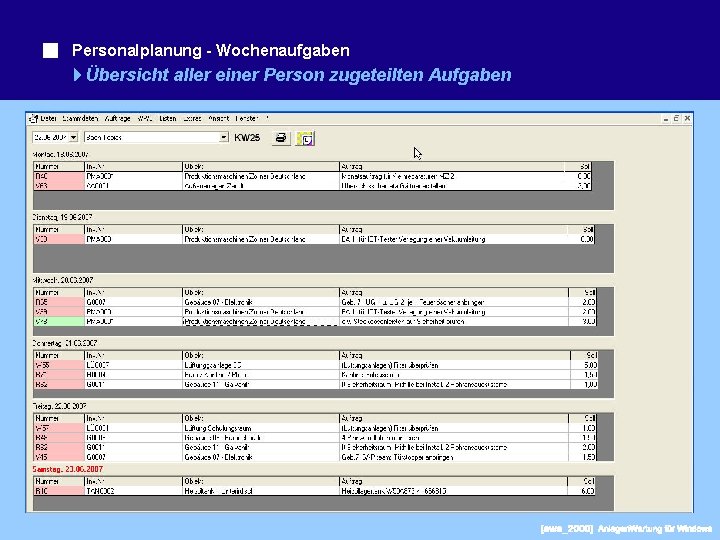The image size is (720, 540).
Task: Click the yellow calendar clock toolbar icon
Action: click(x=305, y=138)
